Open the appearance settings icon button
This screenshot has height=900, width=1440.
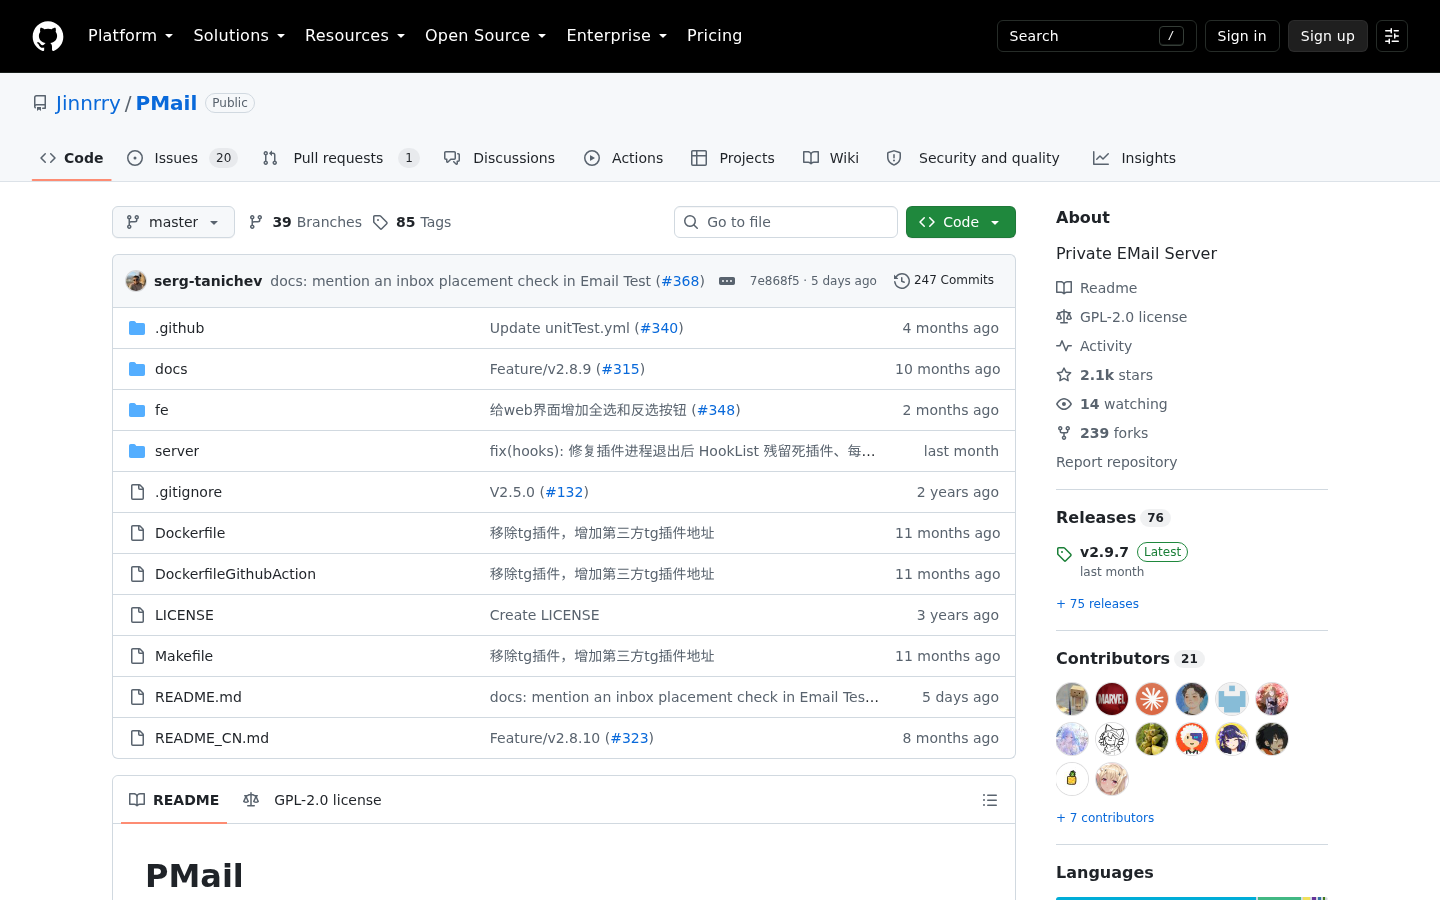(1392, 36)
